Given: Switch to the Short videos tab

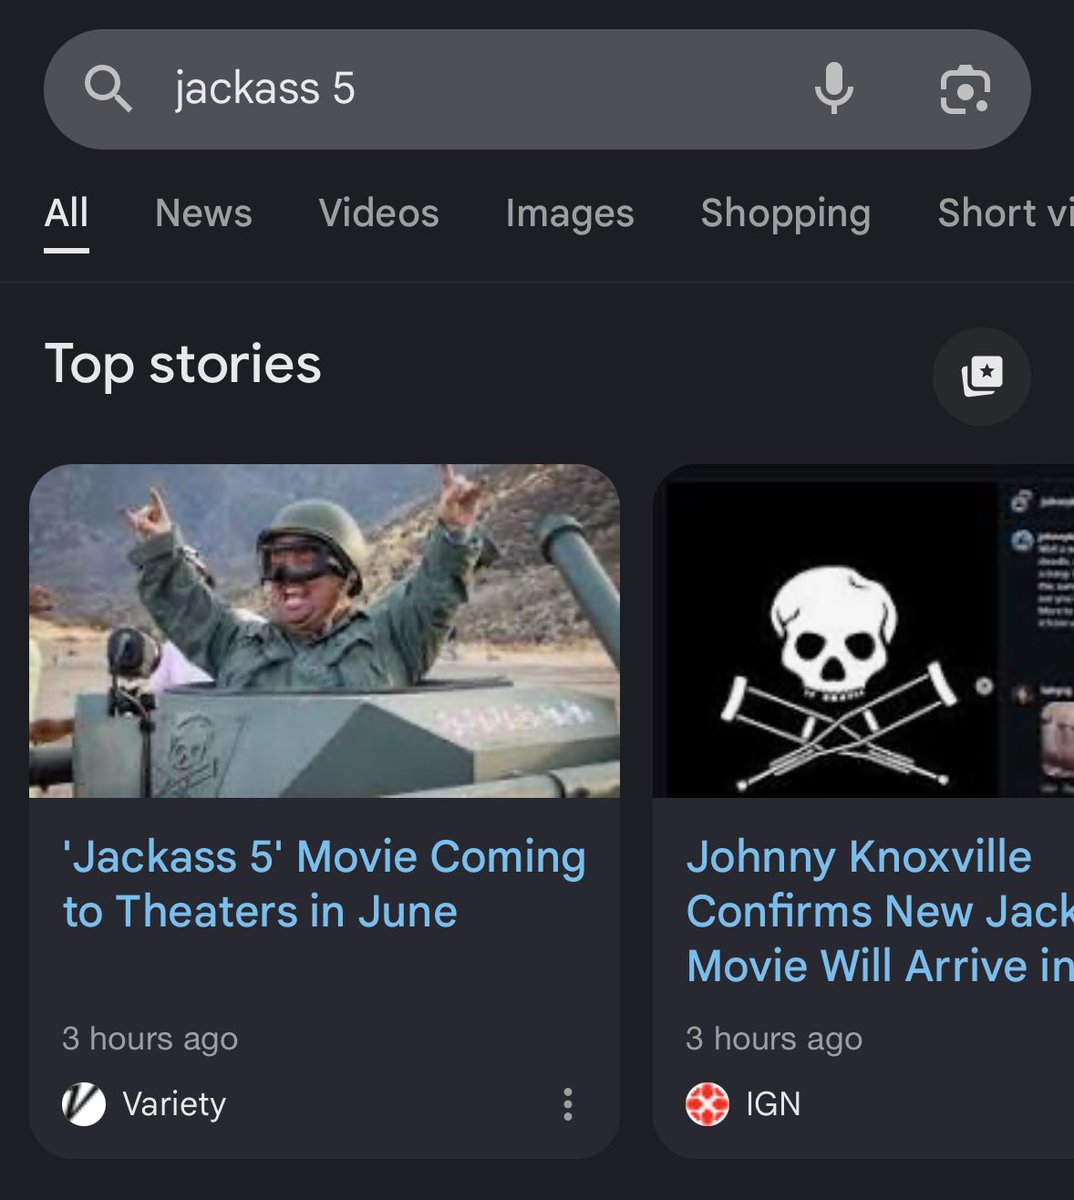Looking at the screenshot, I should point(1005,213).
